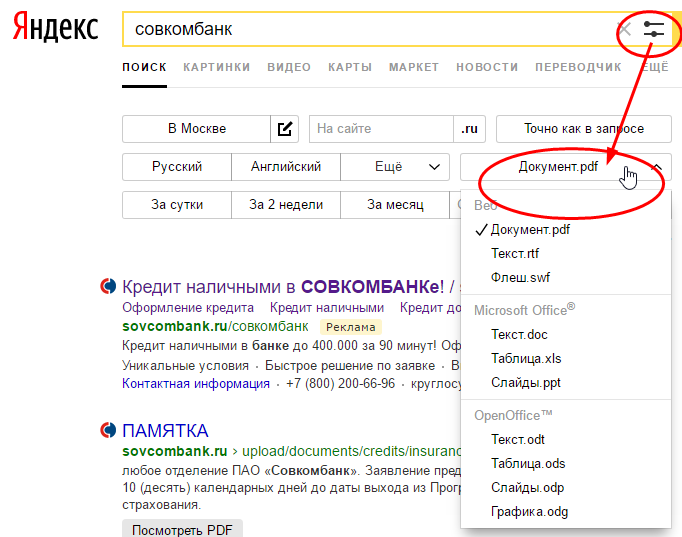Toggle the Английский language filter

286,167
